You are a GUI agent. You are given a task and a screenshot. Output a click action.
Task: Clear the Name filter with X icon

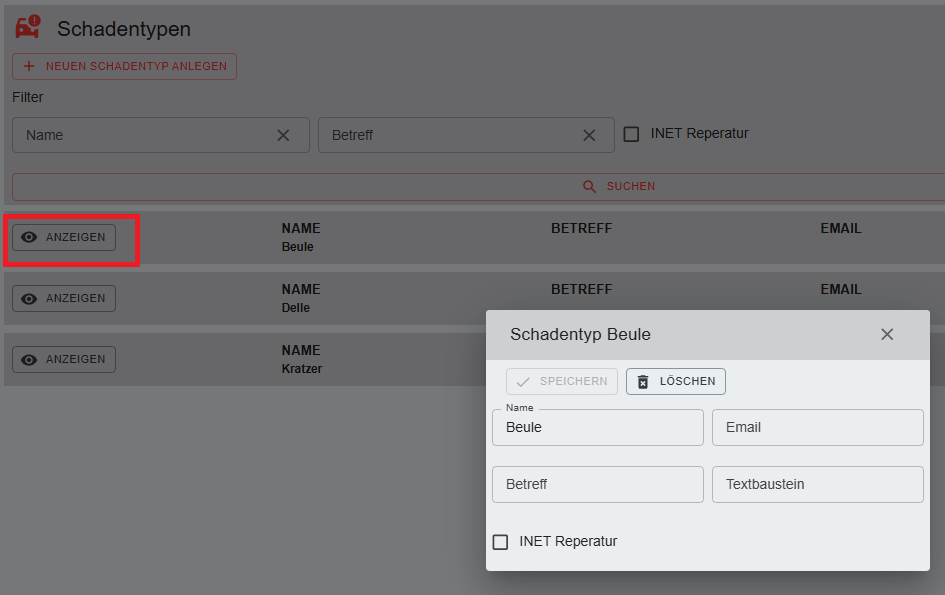coord(283,135)
